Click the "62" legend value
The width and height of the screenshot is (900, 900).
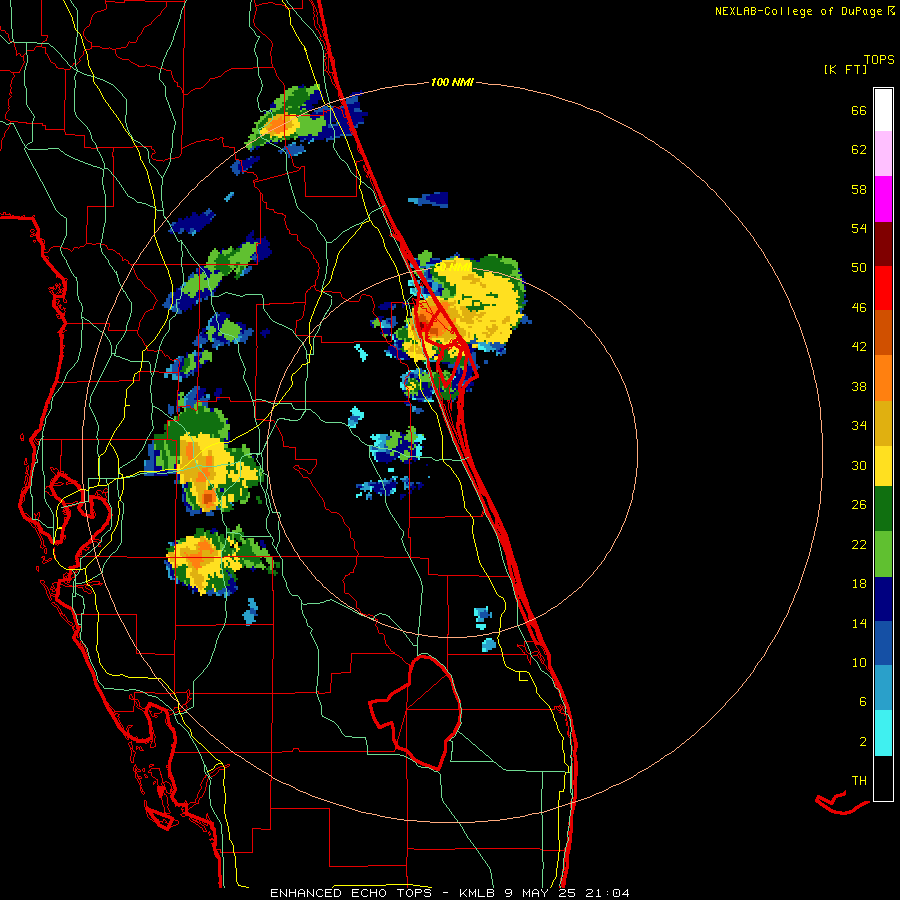tap(859, 149)
